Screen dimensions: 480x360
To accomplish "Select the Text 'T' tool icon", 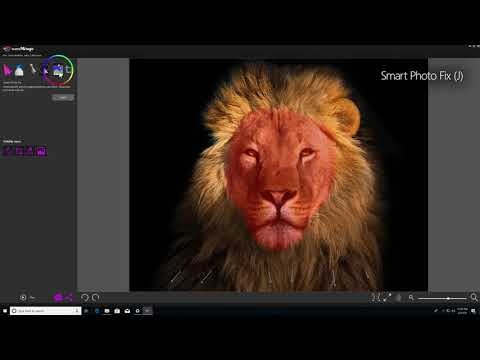I will coord(68,69).
